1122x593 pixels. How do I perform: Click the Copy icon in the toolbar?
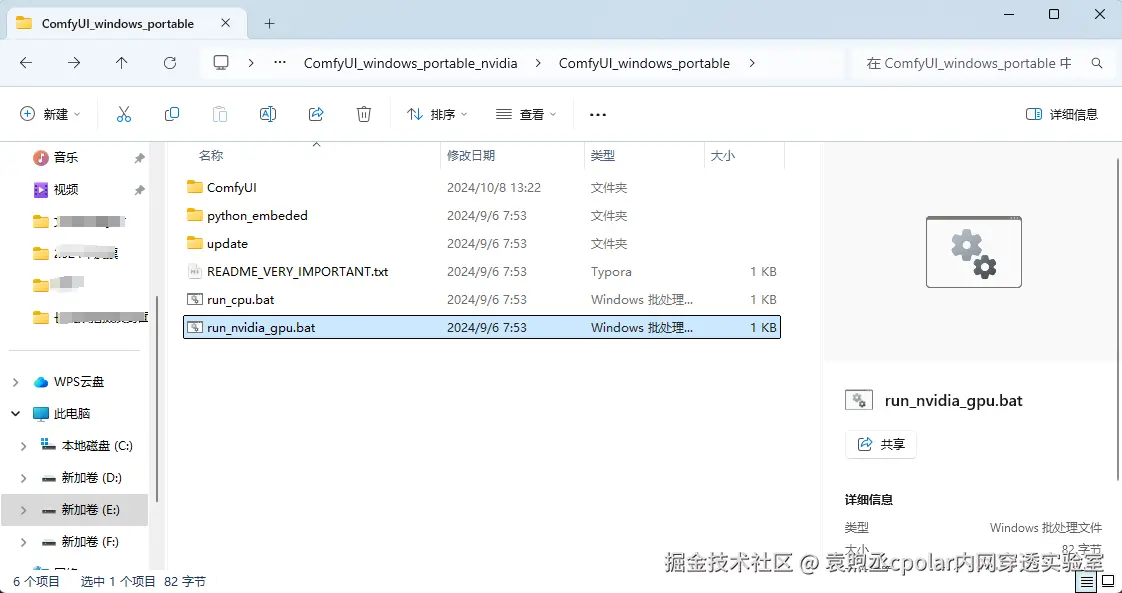coord(172,113)
